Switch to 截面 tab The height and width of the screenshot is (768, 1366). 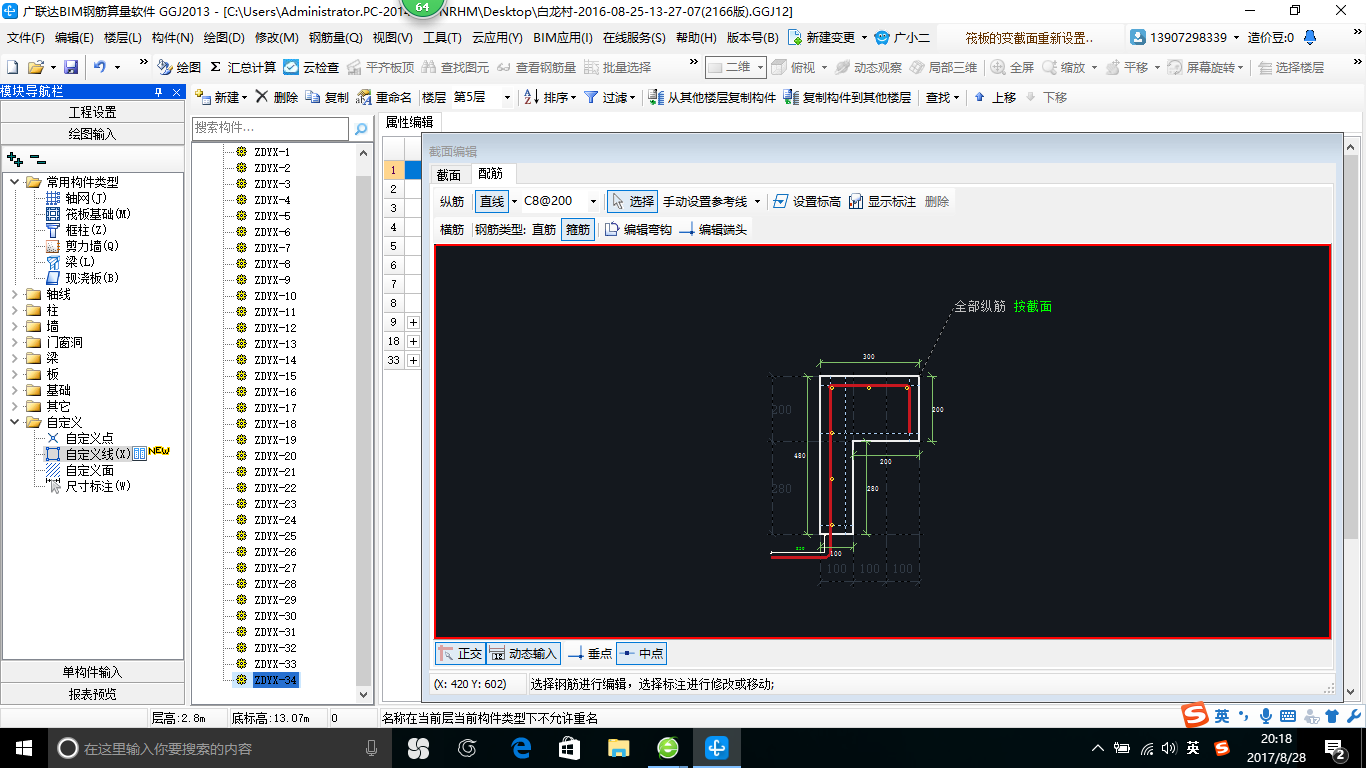point(448,174)
